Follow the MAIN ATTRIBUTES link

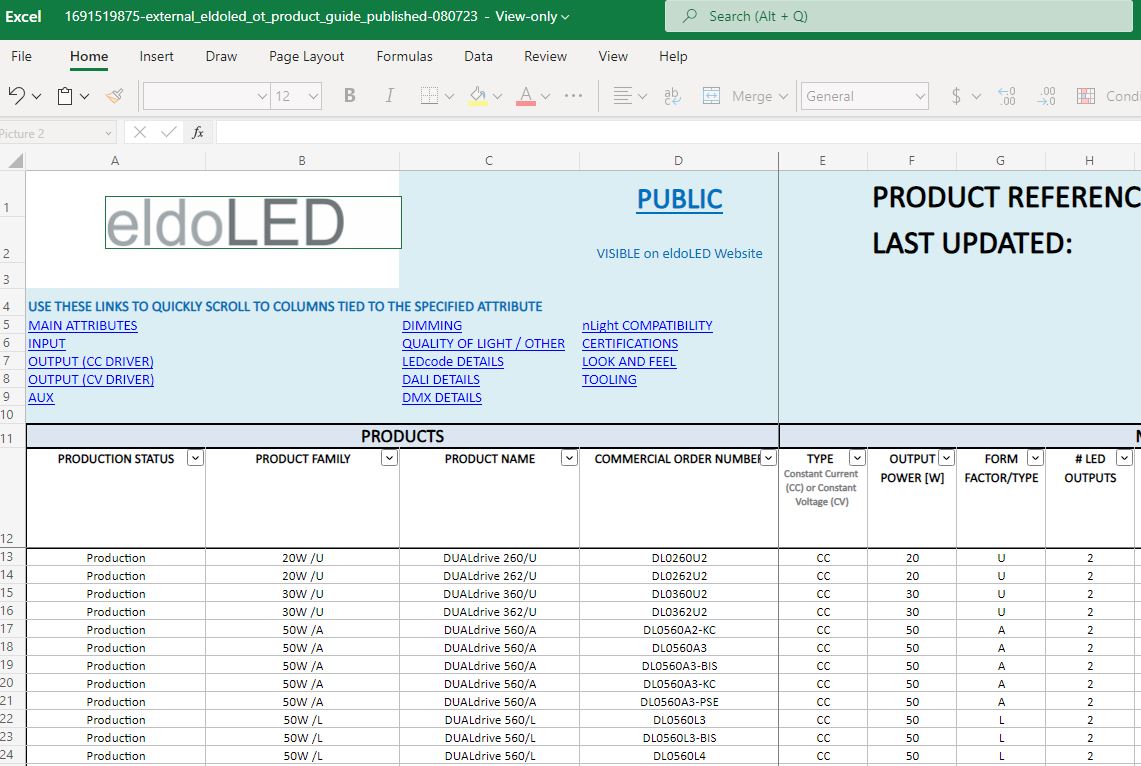coord(83,325)
